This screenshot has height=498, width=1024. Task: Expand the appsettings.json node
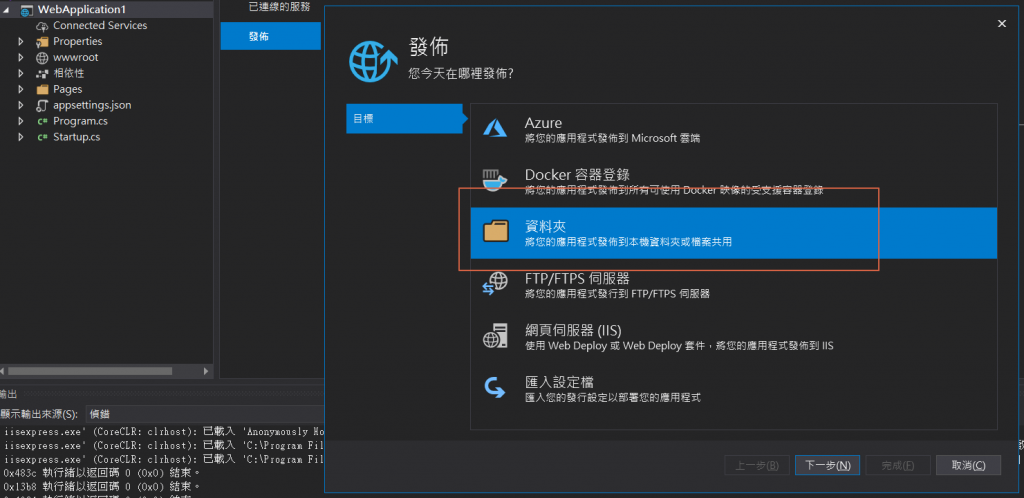tap(21, 105)
